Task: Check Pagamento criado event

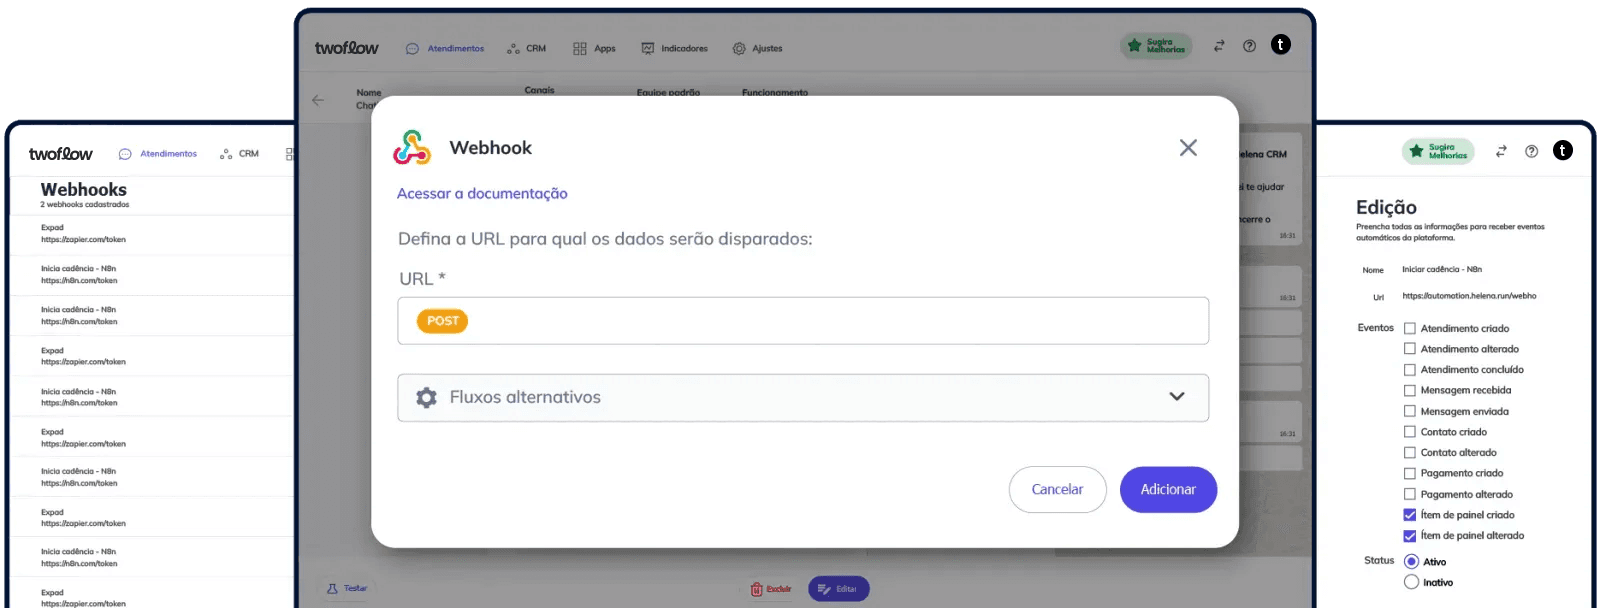Action: (x=1410, y=473)
